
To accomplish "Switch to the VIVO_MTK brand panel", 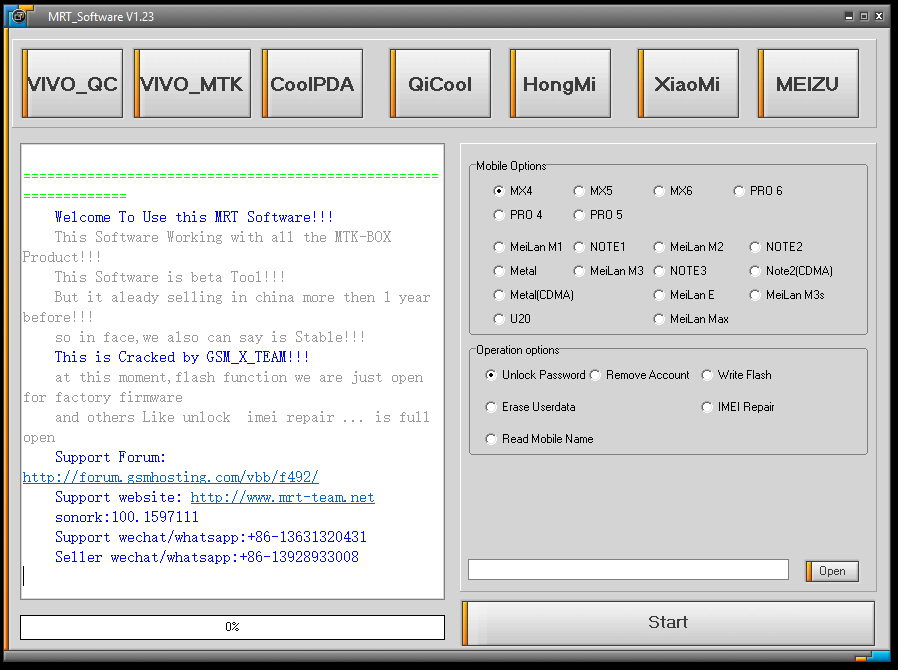I will [x=192, y=84].
